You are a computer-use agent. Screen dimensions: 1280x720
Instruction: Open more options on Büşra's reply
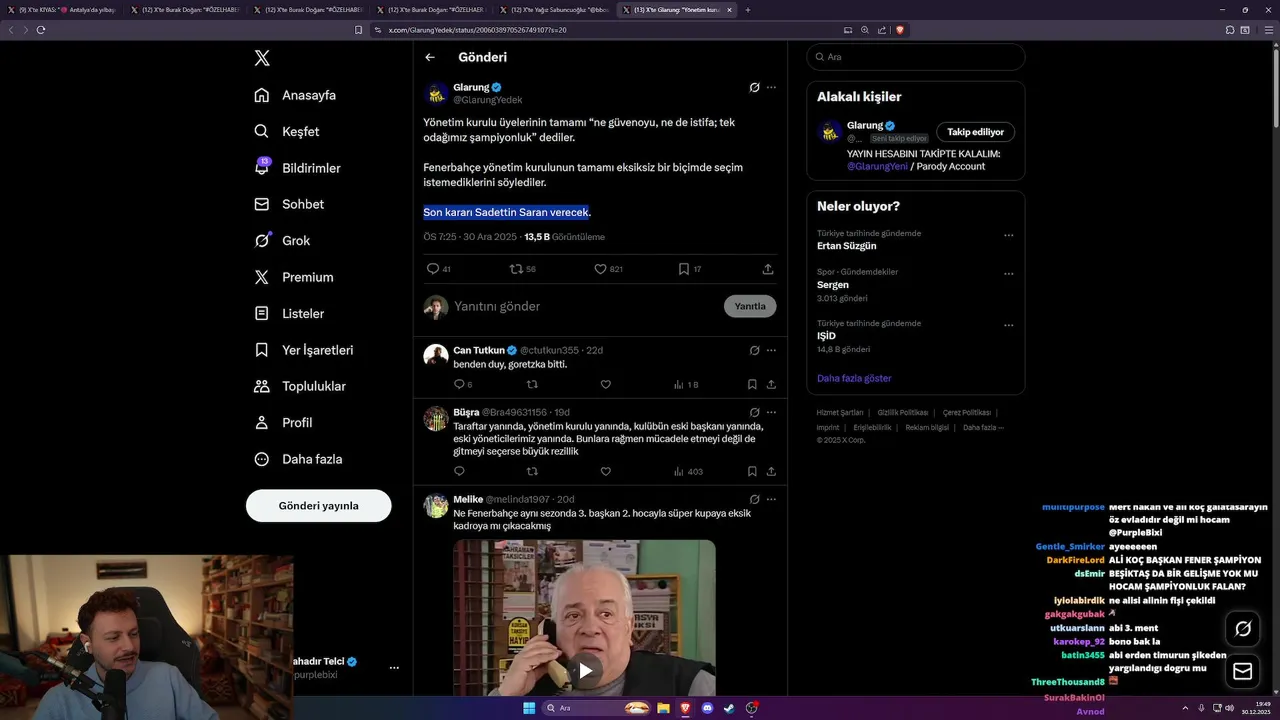pyautogui.click(x=771, y=412)
